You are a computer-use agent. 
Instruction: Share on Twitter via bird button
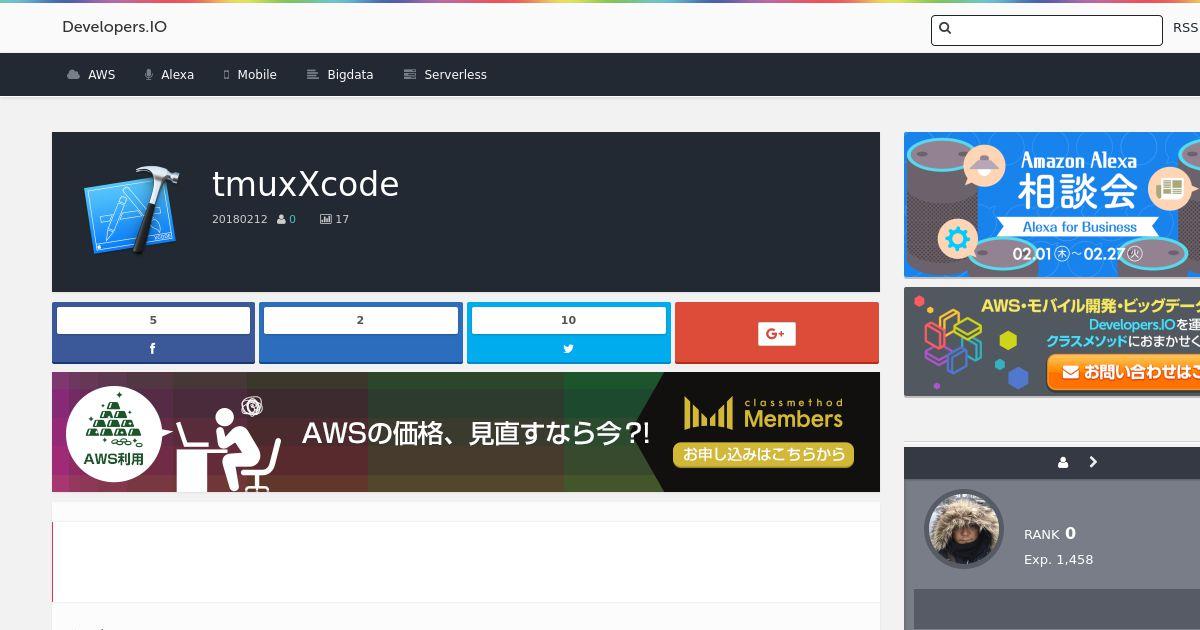click(568, 349)
